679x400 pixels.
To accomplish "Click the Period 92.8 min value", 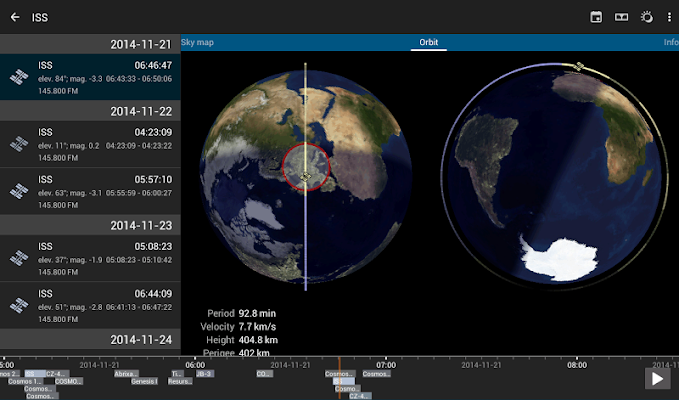I will click(x=257, y=313).
